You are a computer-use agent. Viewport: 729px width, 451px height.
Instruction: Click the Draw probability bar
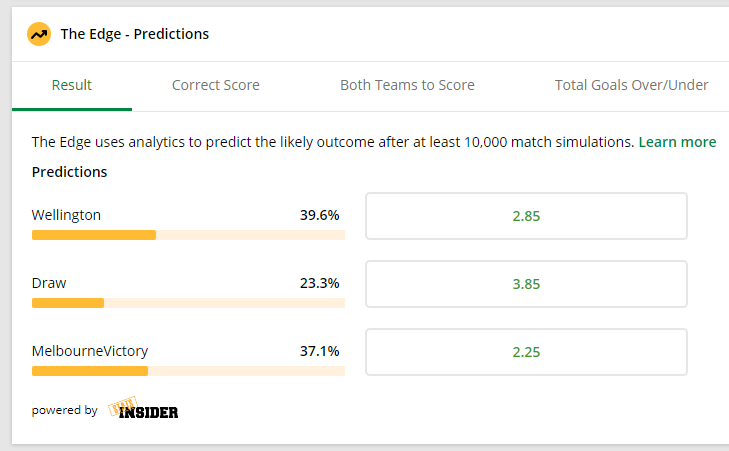[188, 303]
